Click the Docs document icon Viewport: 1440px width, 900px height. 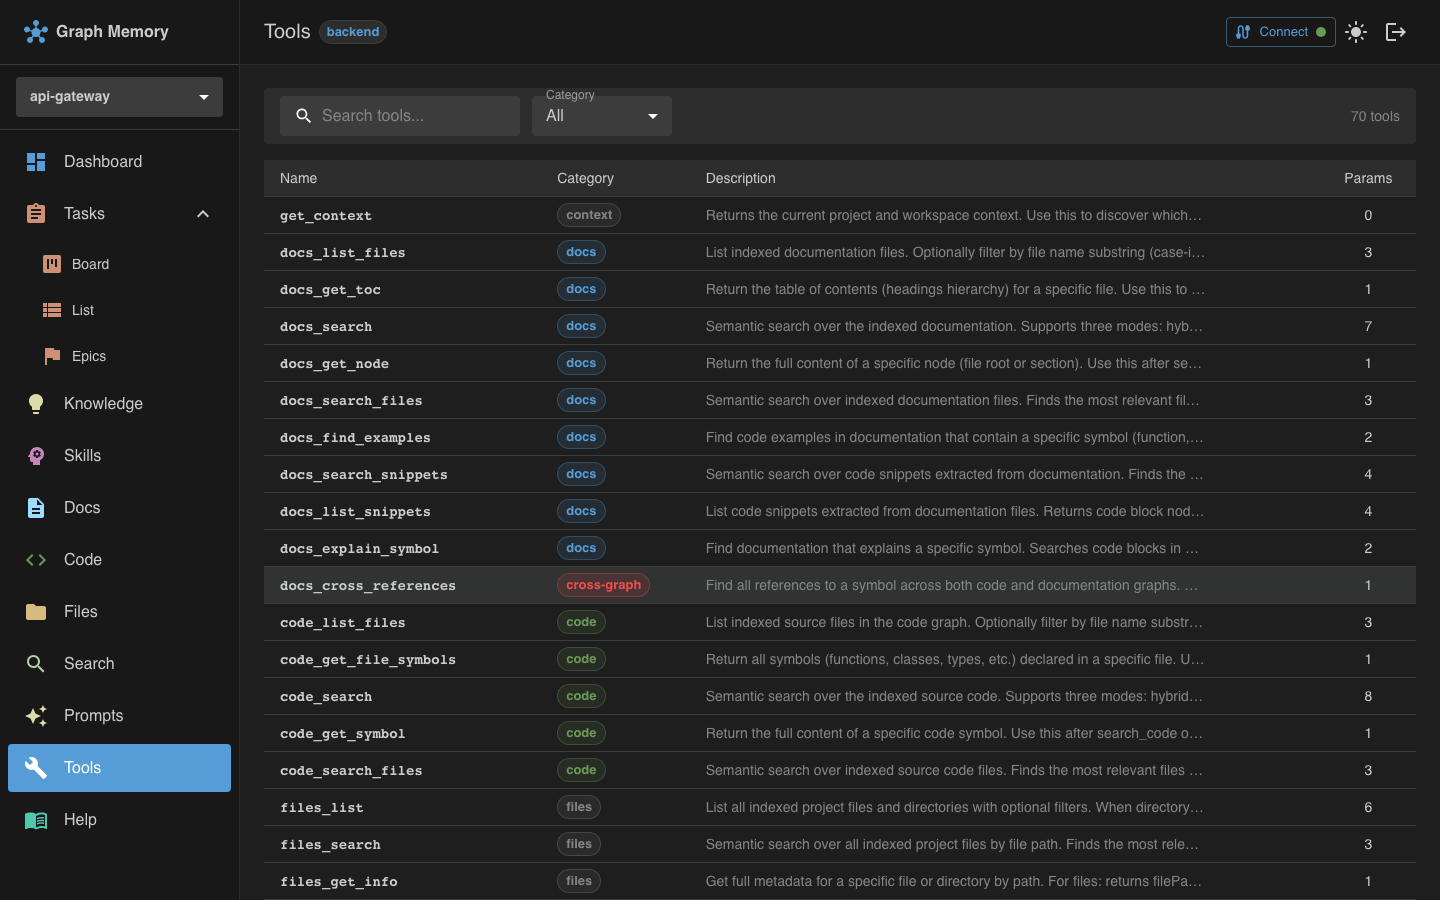pos(36,508)
